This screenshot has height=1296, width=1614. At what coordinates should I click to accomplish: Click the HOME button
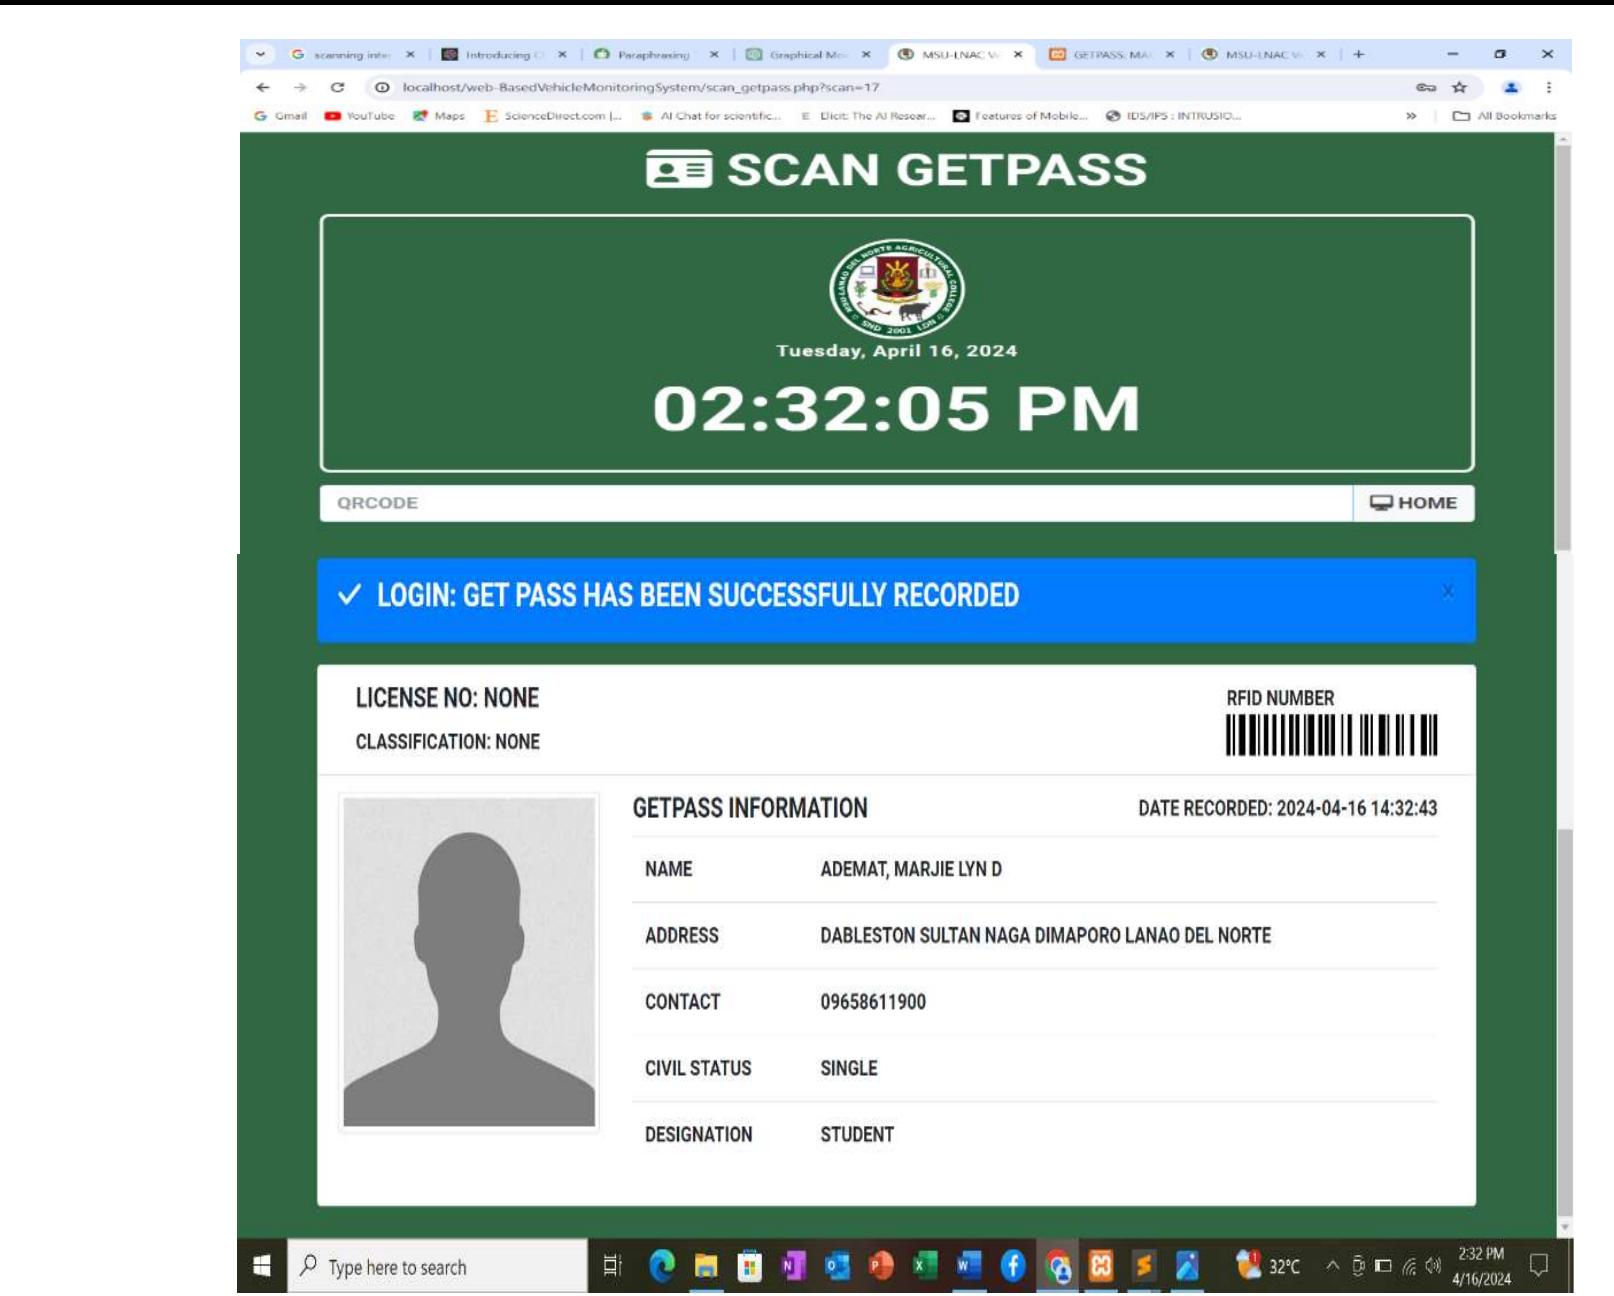[x=1410, y=503]
